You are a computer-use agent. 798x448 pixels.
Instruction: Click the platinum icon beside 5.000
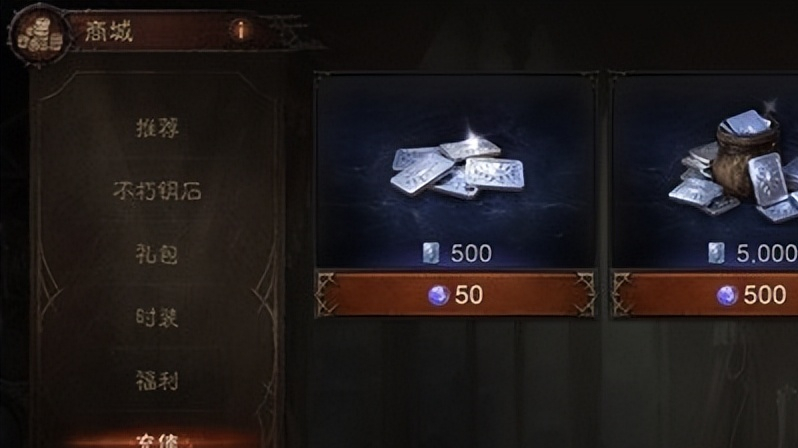point(716,253)
